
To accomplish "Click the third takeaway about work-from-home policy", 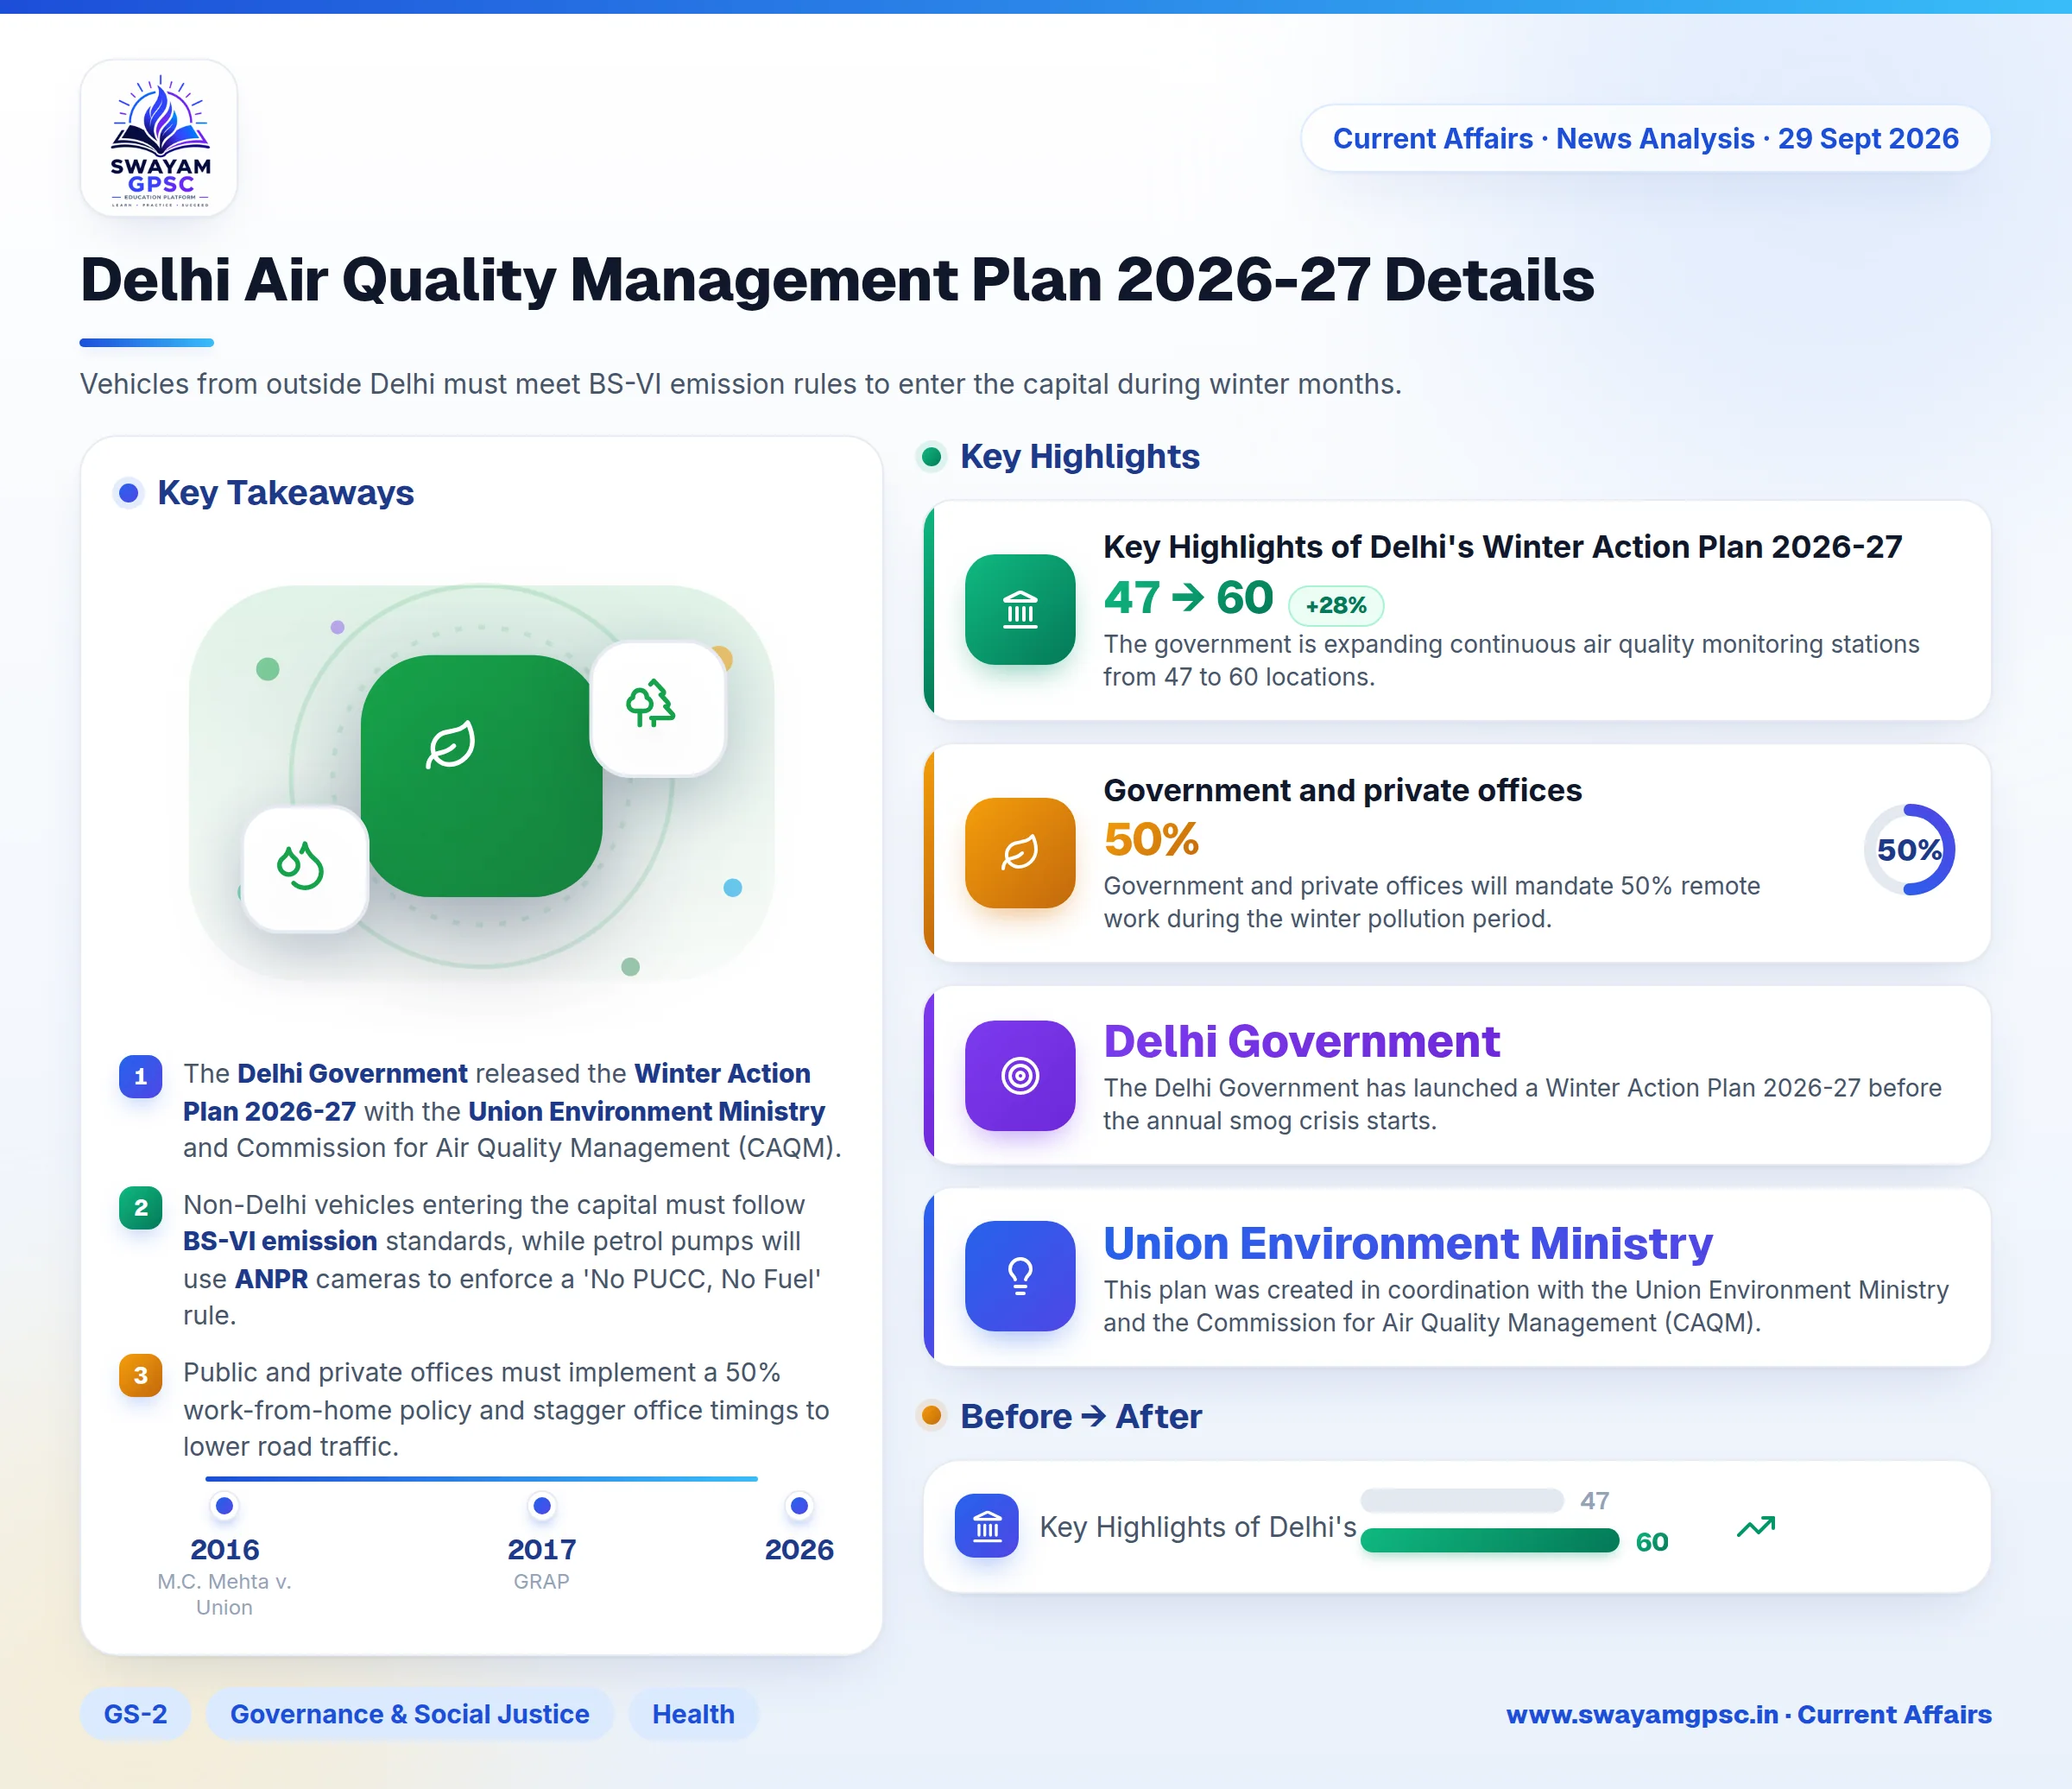I will click(x=506, y=1409).
